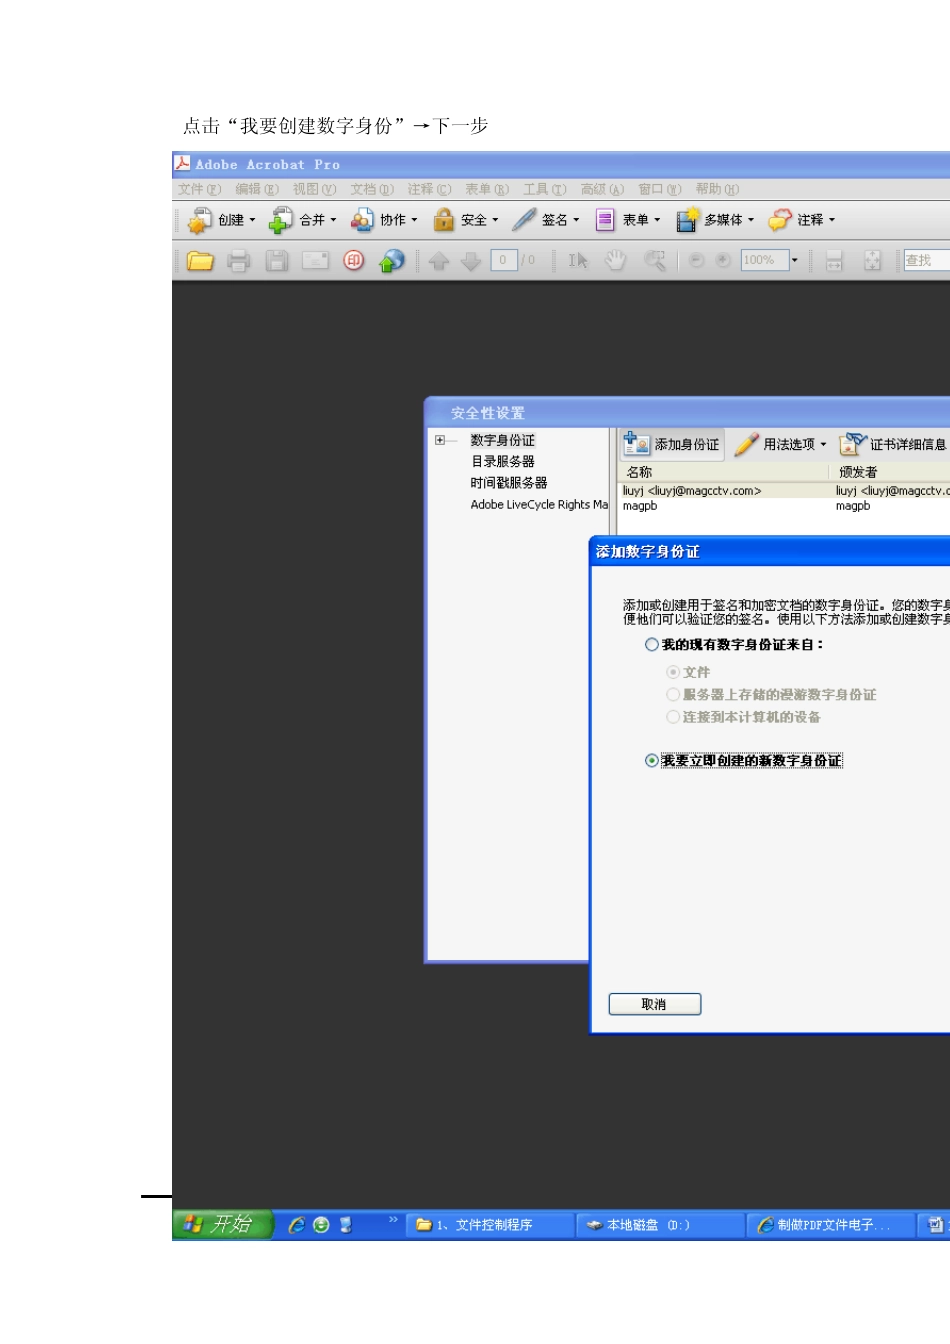The image size is (950, 1344).
Task: Click the 证书详细信息 button
Action: click(x=894, y=444)
